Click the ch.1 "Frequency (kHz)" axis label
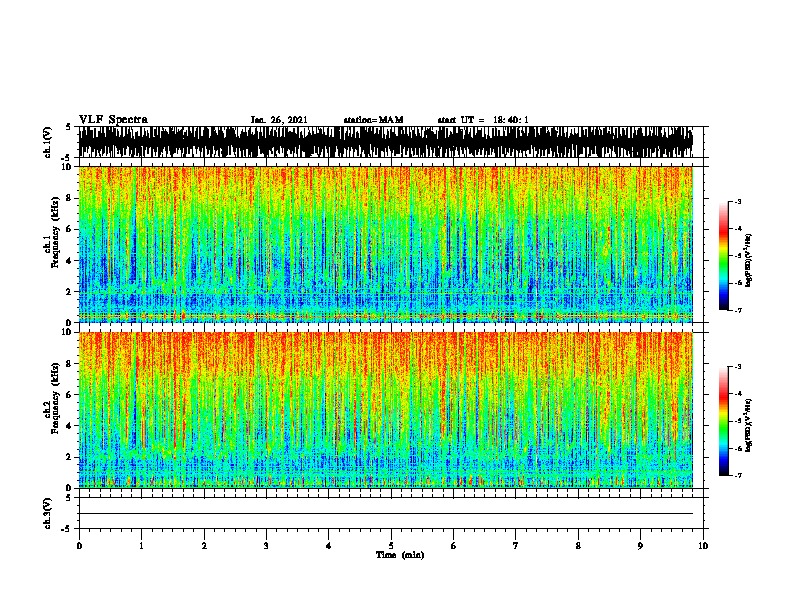 coord(56,232)
